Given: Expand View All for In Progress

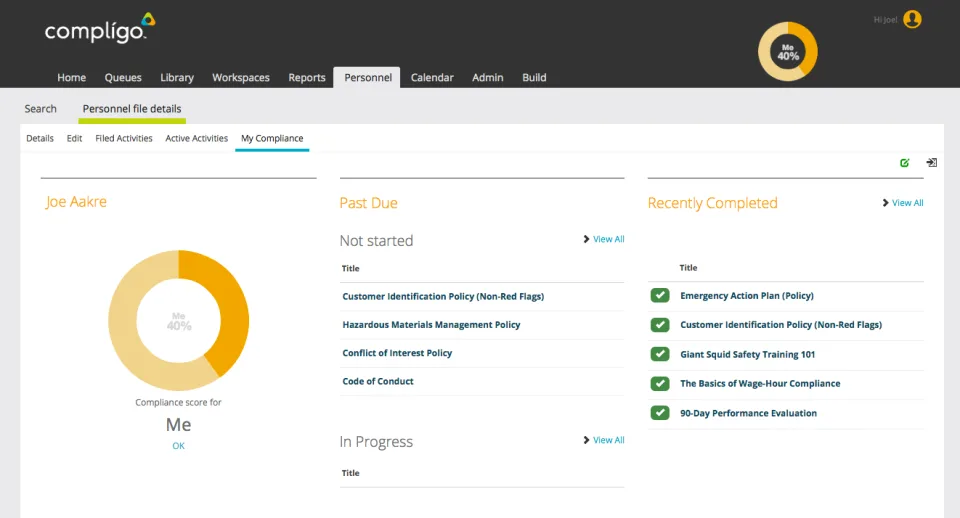Looking at the screenshot, I should point(604,440).
